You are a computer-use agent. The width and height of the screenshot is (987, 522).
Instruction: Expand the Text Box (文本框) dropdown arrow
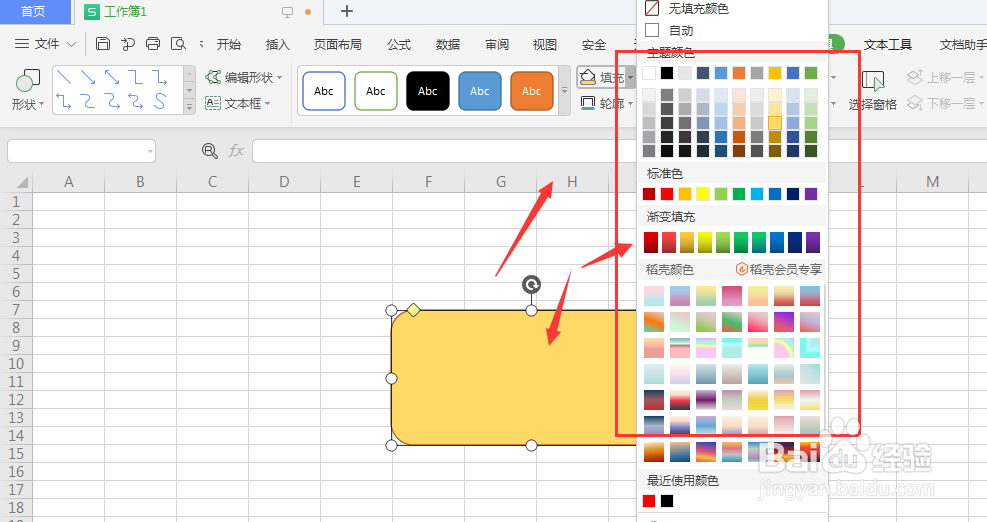(268, 103)
